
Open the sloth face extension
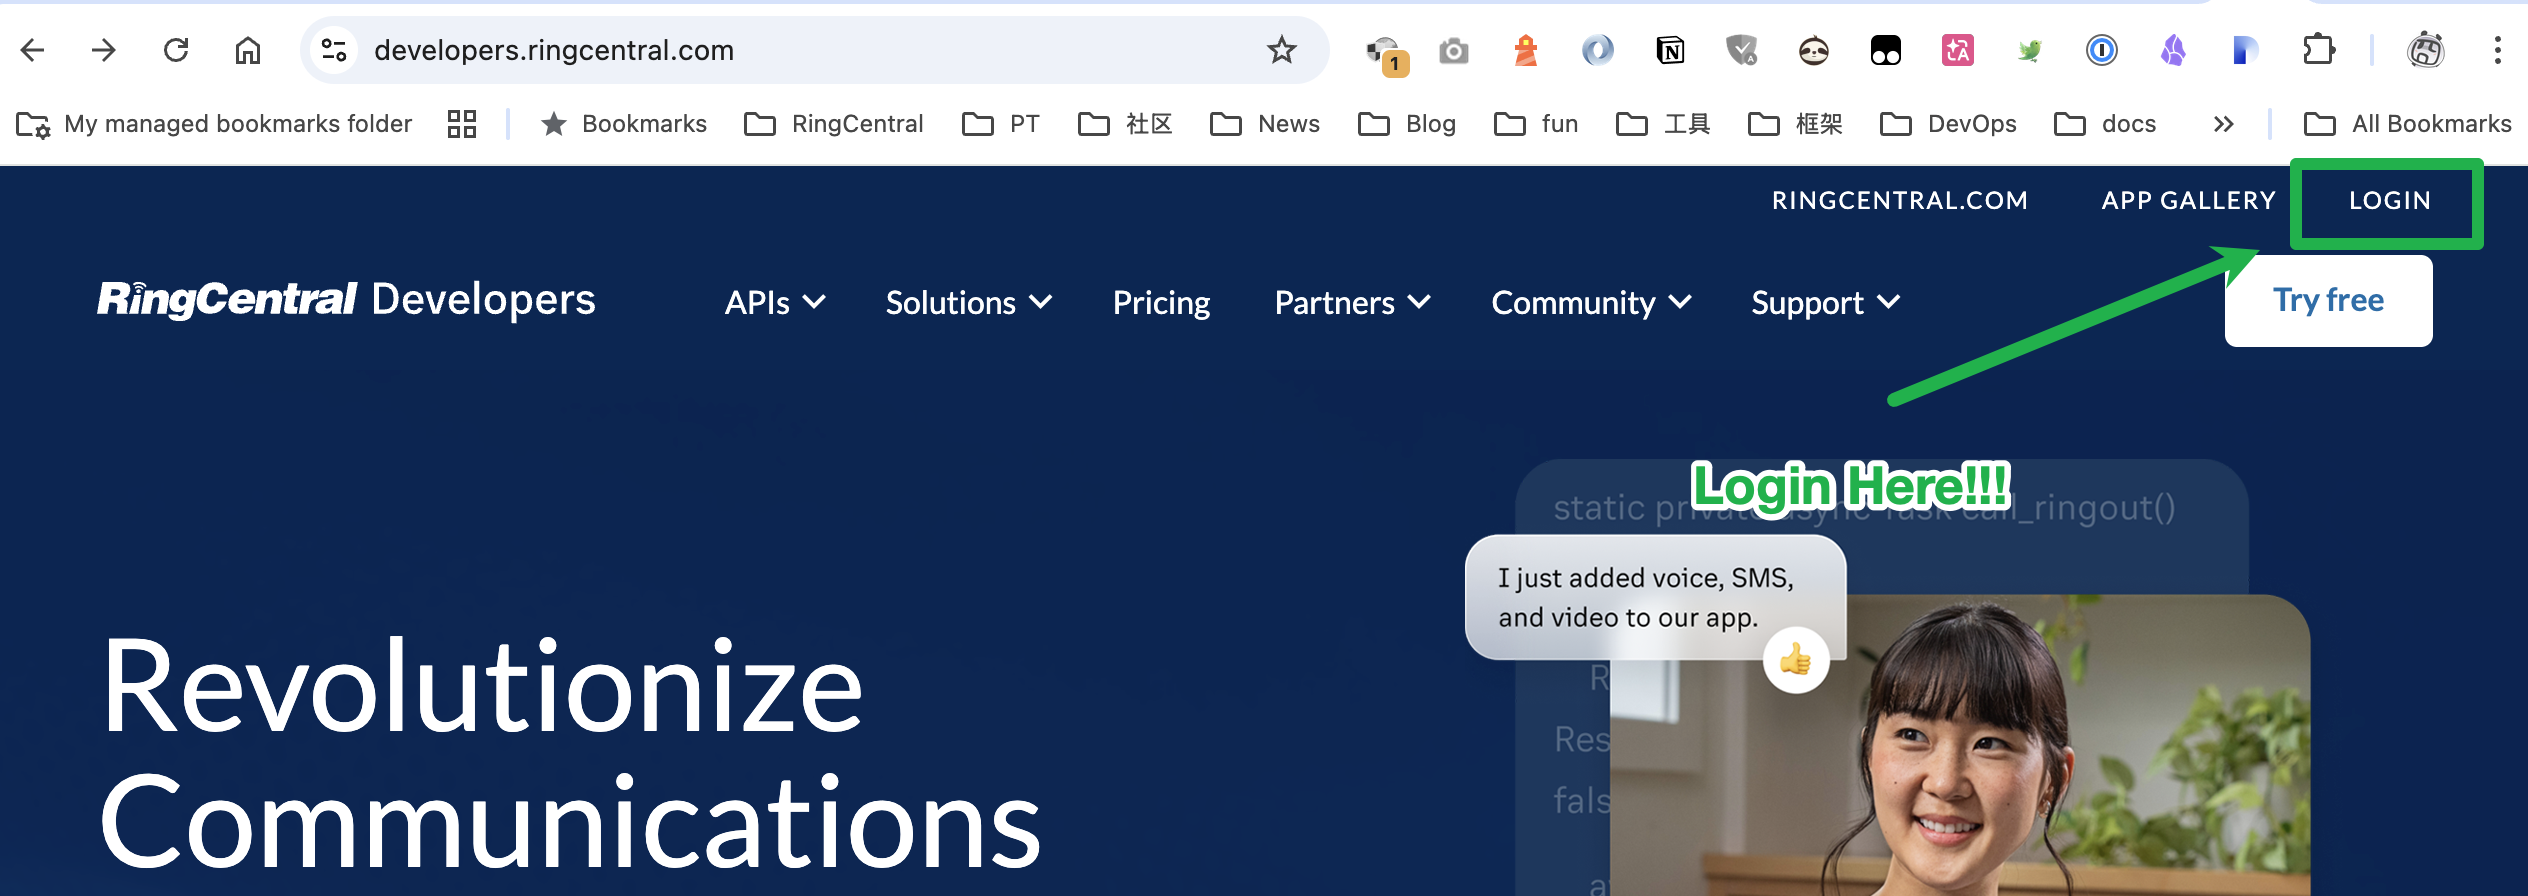point(1814,50)
